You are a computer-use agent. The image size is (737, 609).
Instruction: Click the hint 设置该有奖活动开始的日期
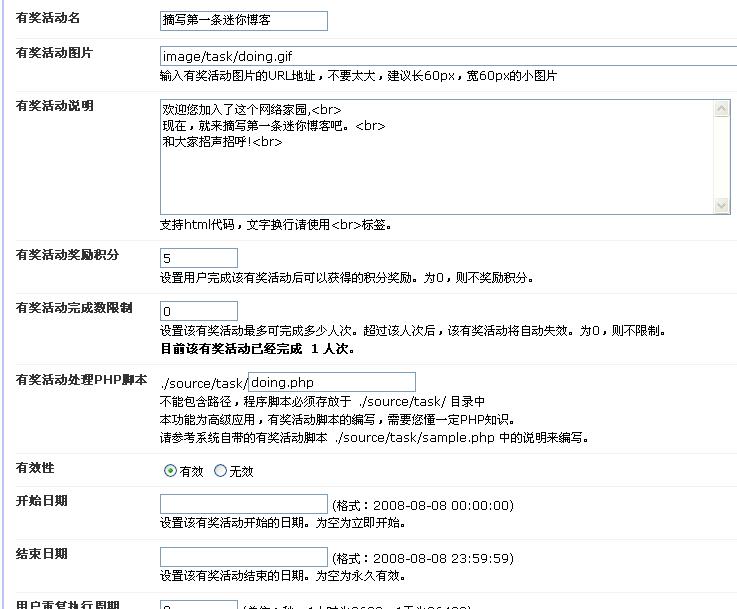pos(282,523)
